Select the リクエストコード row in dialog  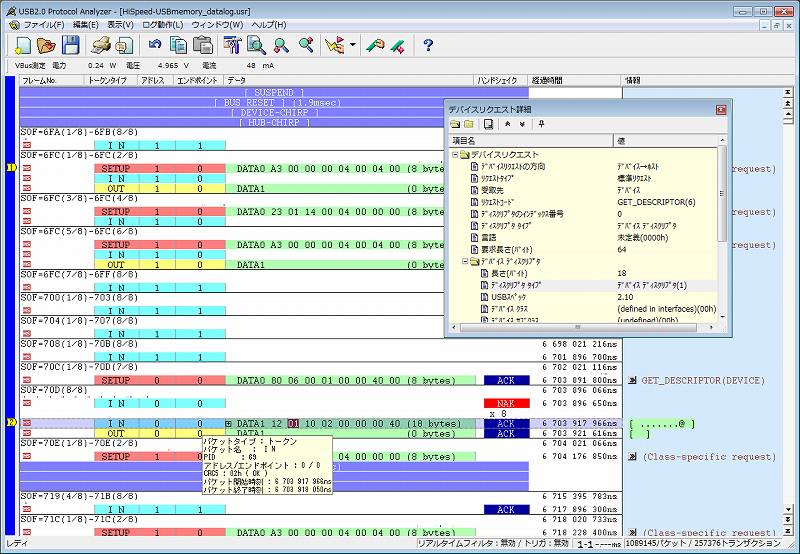[584, 202]
